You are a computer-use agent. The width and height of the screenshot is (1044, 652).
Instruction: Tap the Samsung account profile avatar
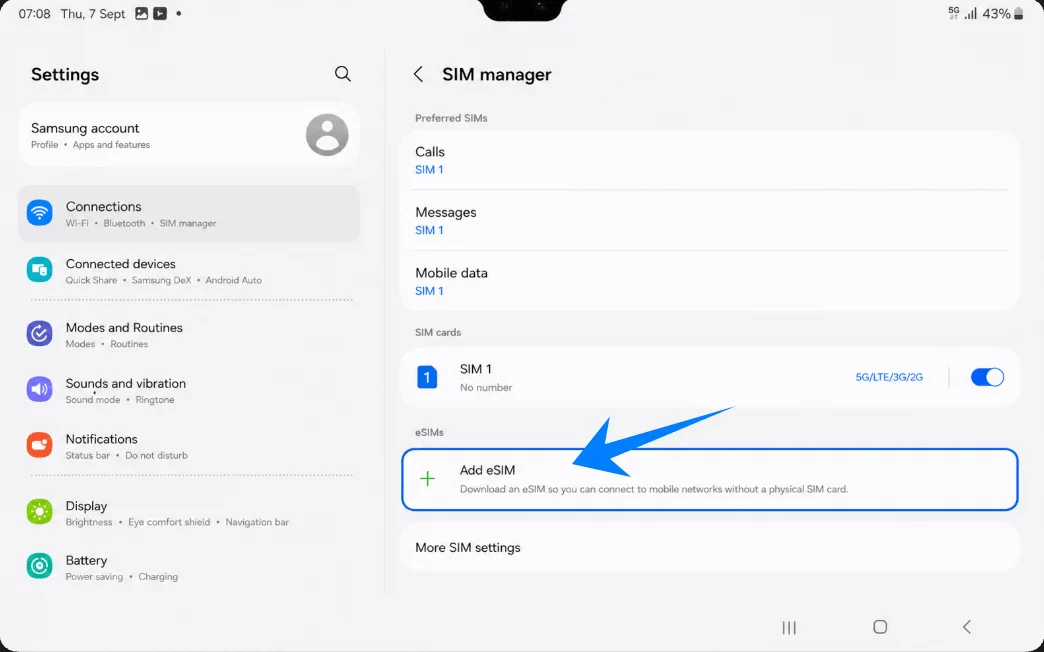tap(327, 135)
